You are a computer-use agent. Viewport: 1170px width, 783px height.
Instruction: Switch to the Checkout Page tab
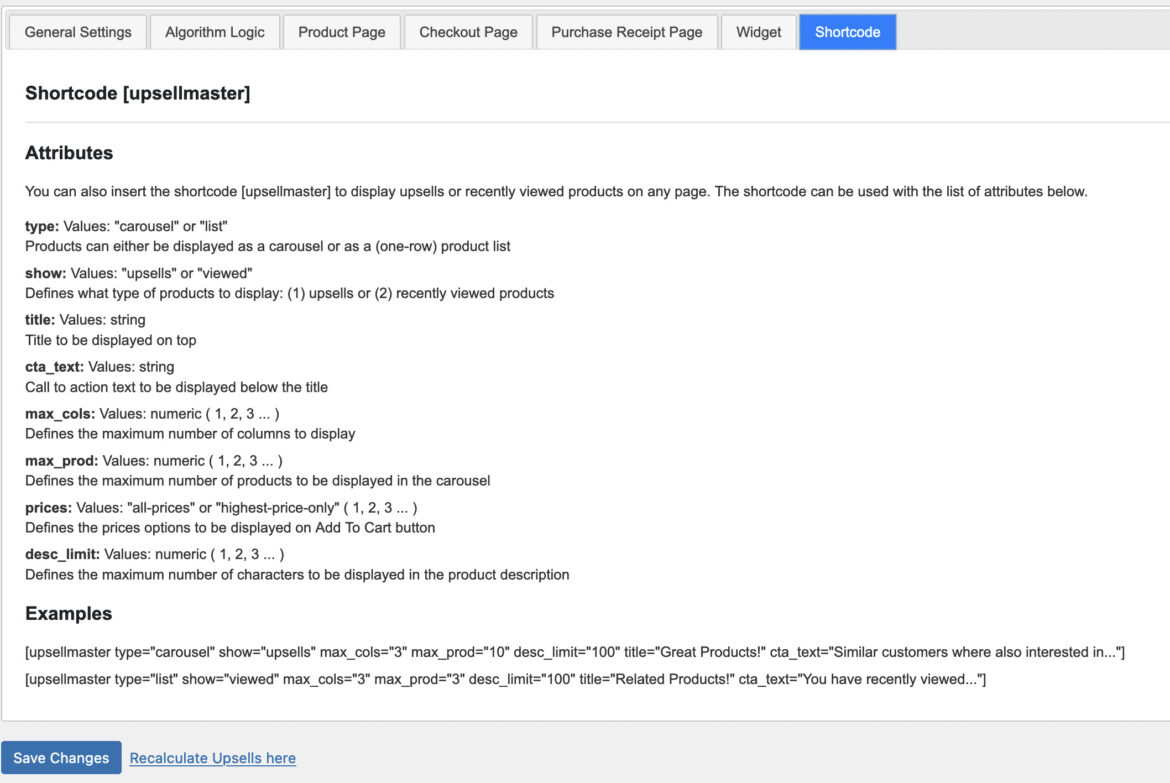pyautogui.click(x=467, y=31)
